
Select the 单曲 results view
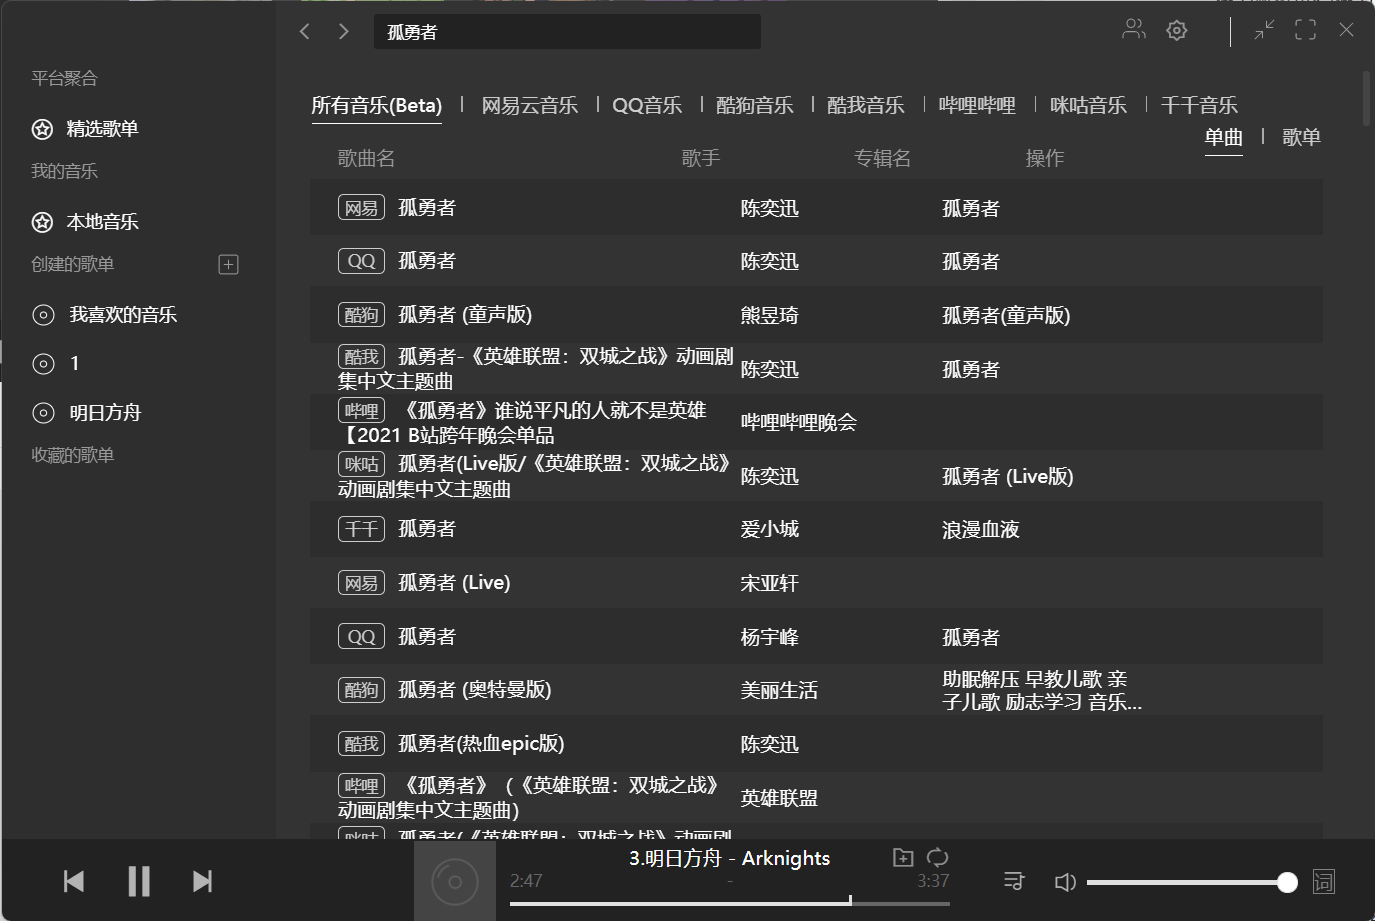(x=1224, y=137)
